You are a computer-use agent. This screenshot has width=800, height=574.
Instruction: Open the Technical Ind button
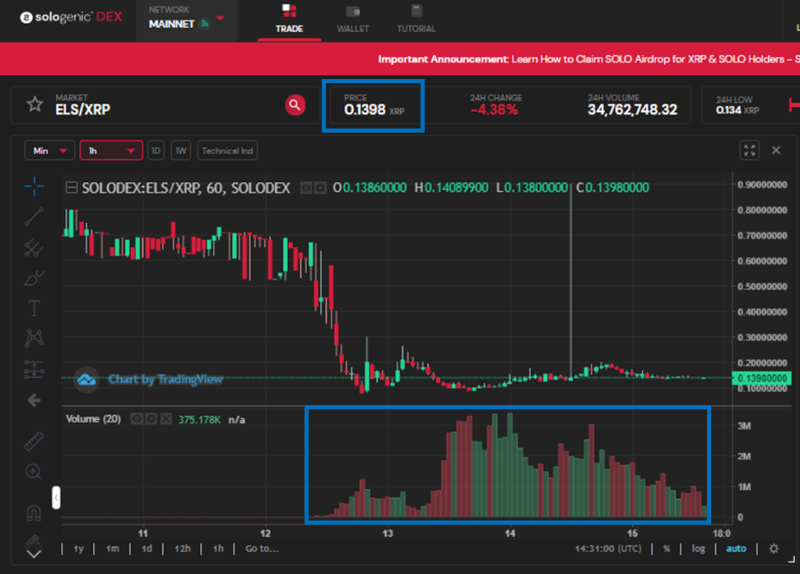point(227,151)
